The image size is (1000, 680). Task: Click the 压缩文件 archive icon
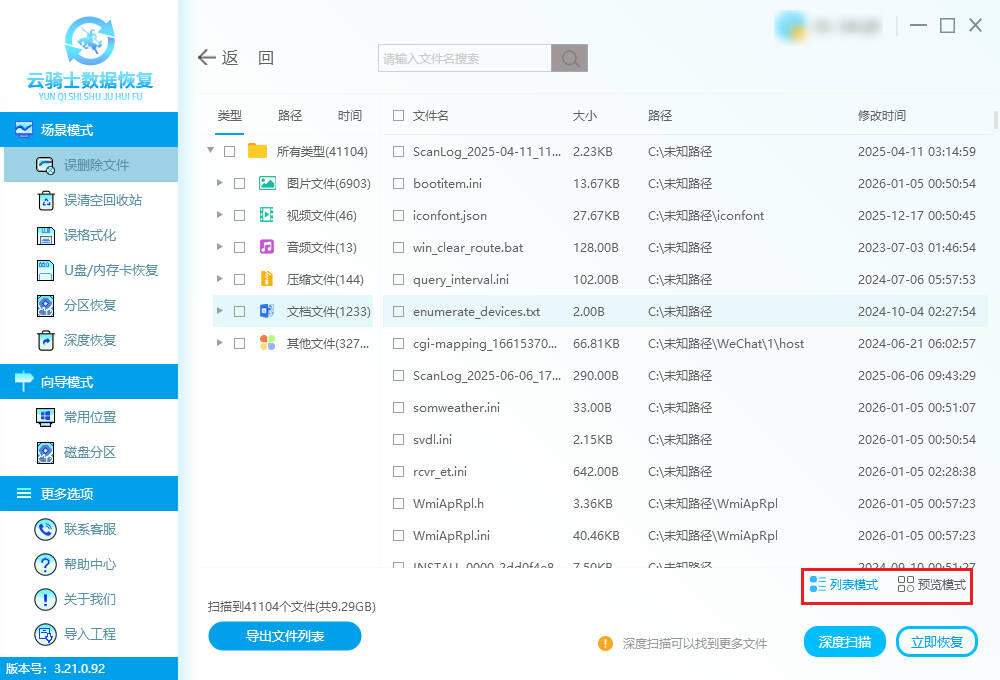click(x=267, y=279)
